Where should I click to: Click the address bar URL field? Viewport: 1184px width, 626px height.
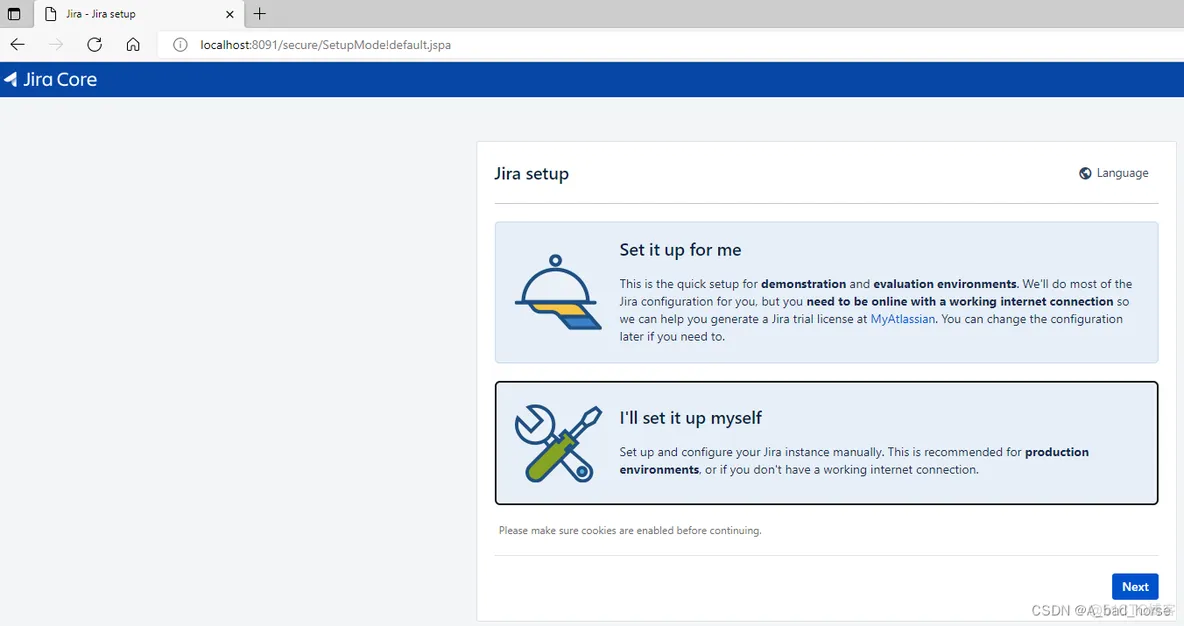[671, 45]
